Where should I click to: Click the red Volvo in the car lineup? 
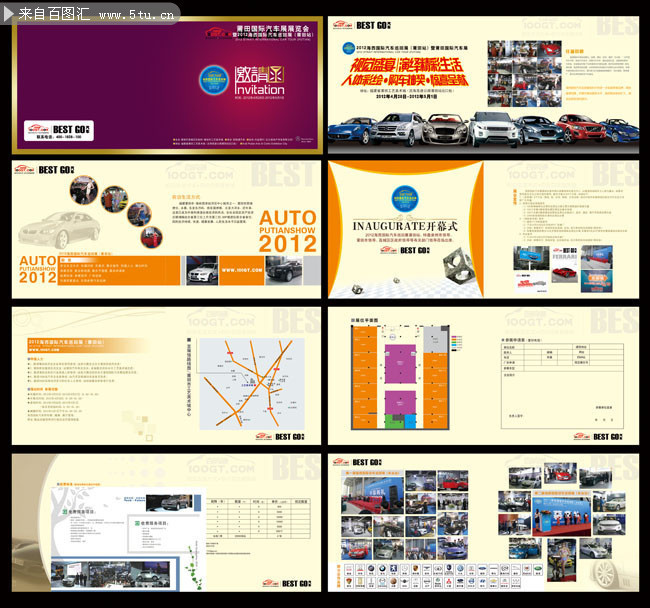pos(581,128)
